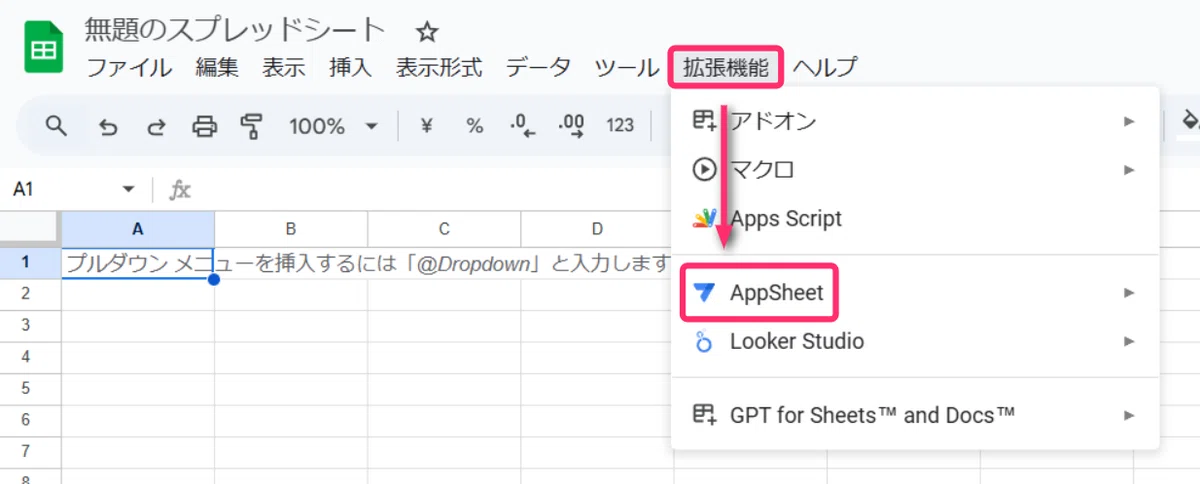Rename the 無題のスプレッドシート title

(x=234, y=31)
